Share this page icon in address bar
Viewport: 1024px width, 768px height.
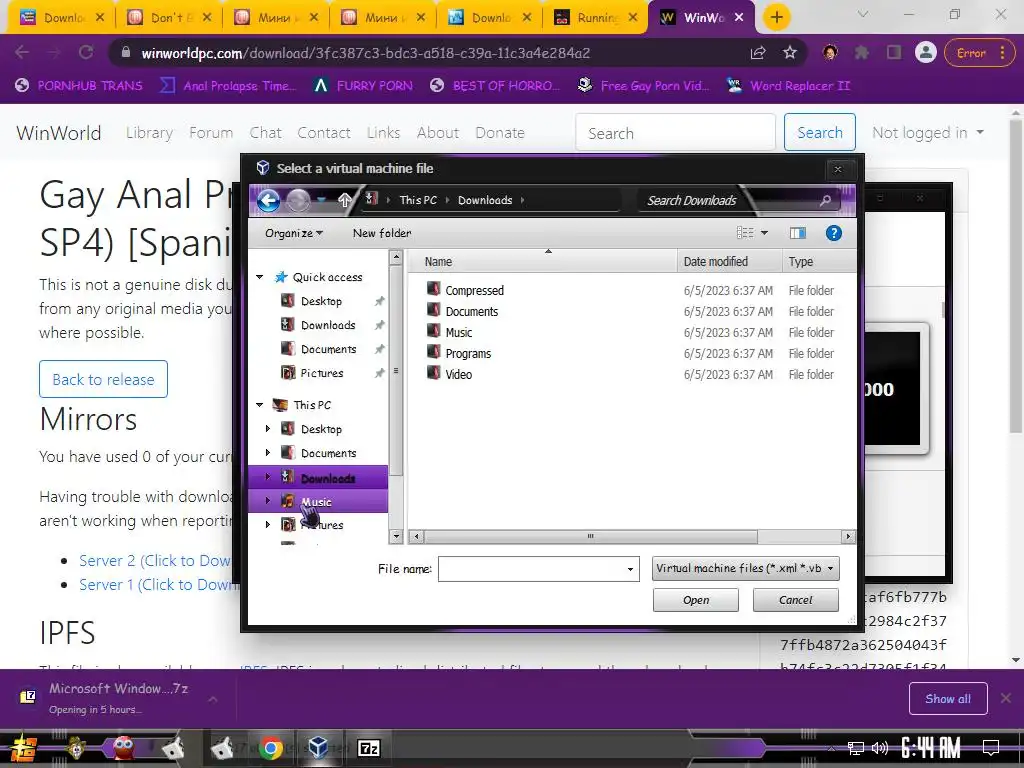758,53
